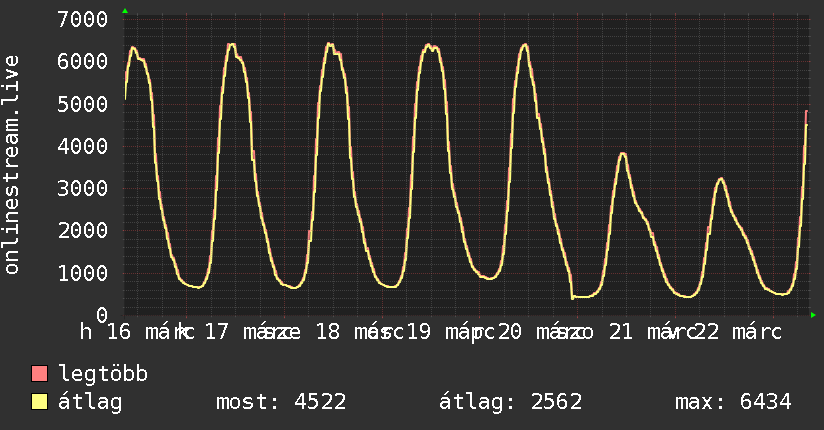
Task: Click the green arrow at the y-axis top
Action: (x=125, y=11)
